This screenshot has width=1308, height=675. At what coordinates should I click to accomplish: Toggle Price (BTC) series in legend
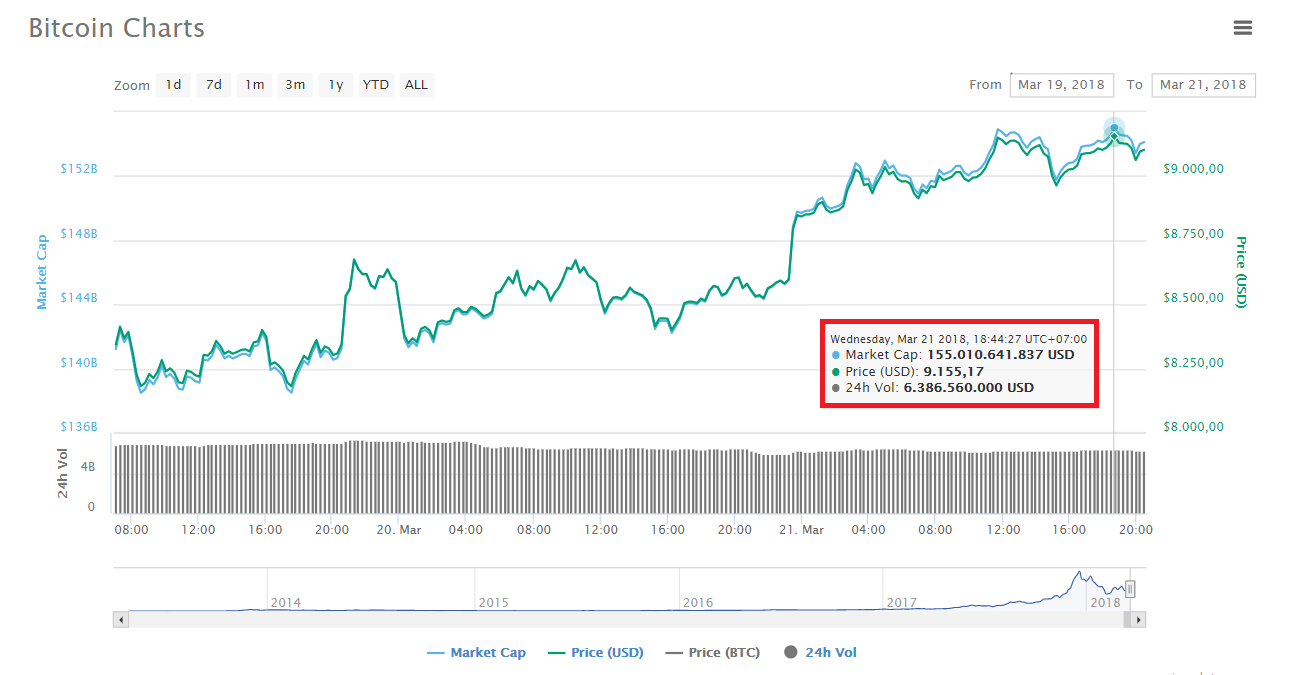pyautogui.click(x=713, y=653)
